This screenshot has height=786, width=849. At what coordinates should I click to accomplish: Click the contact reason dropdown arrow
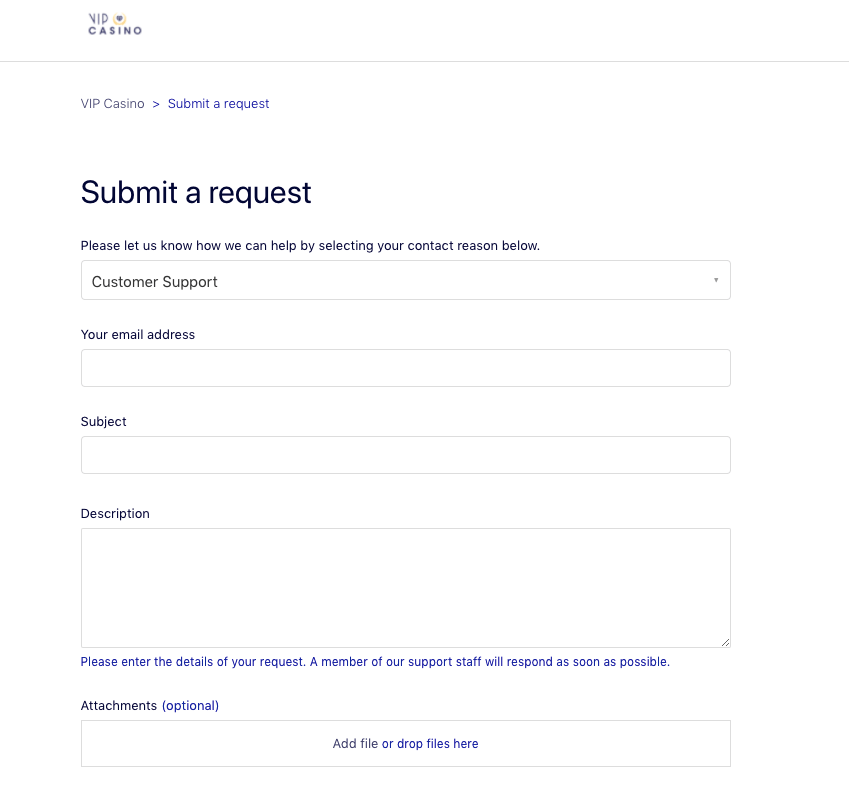716,280
